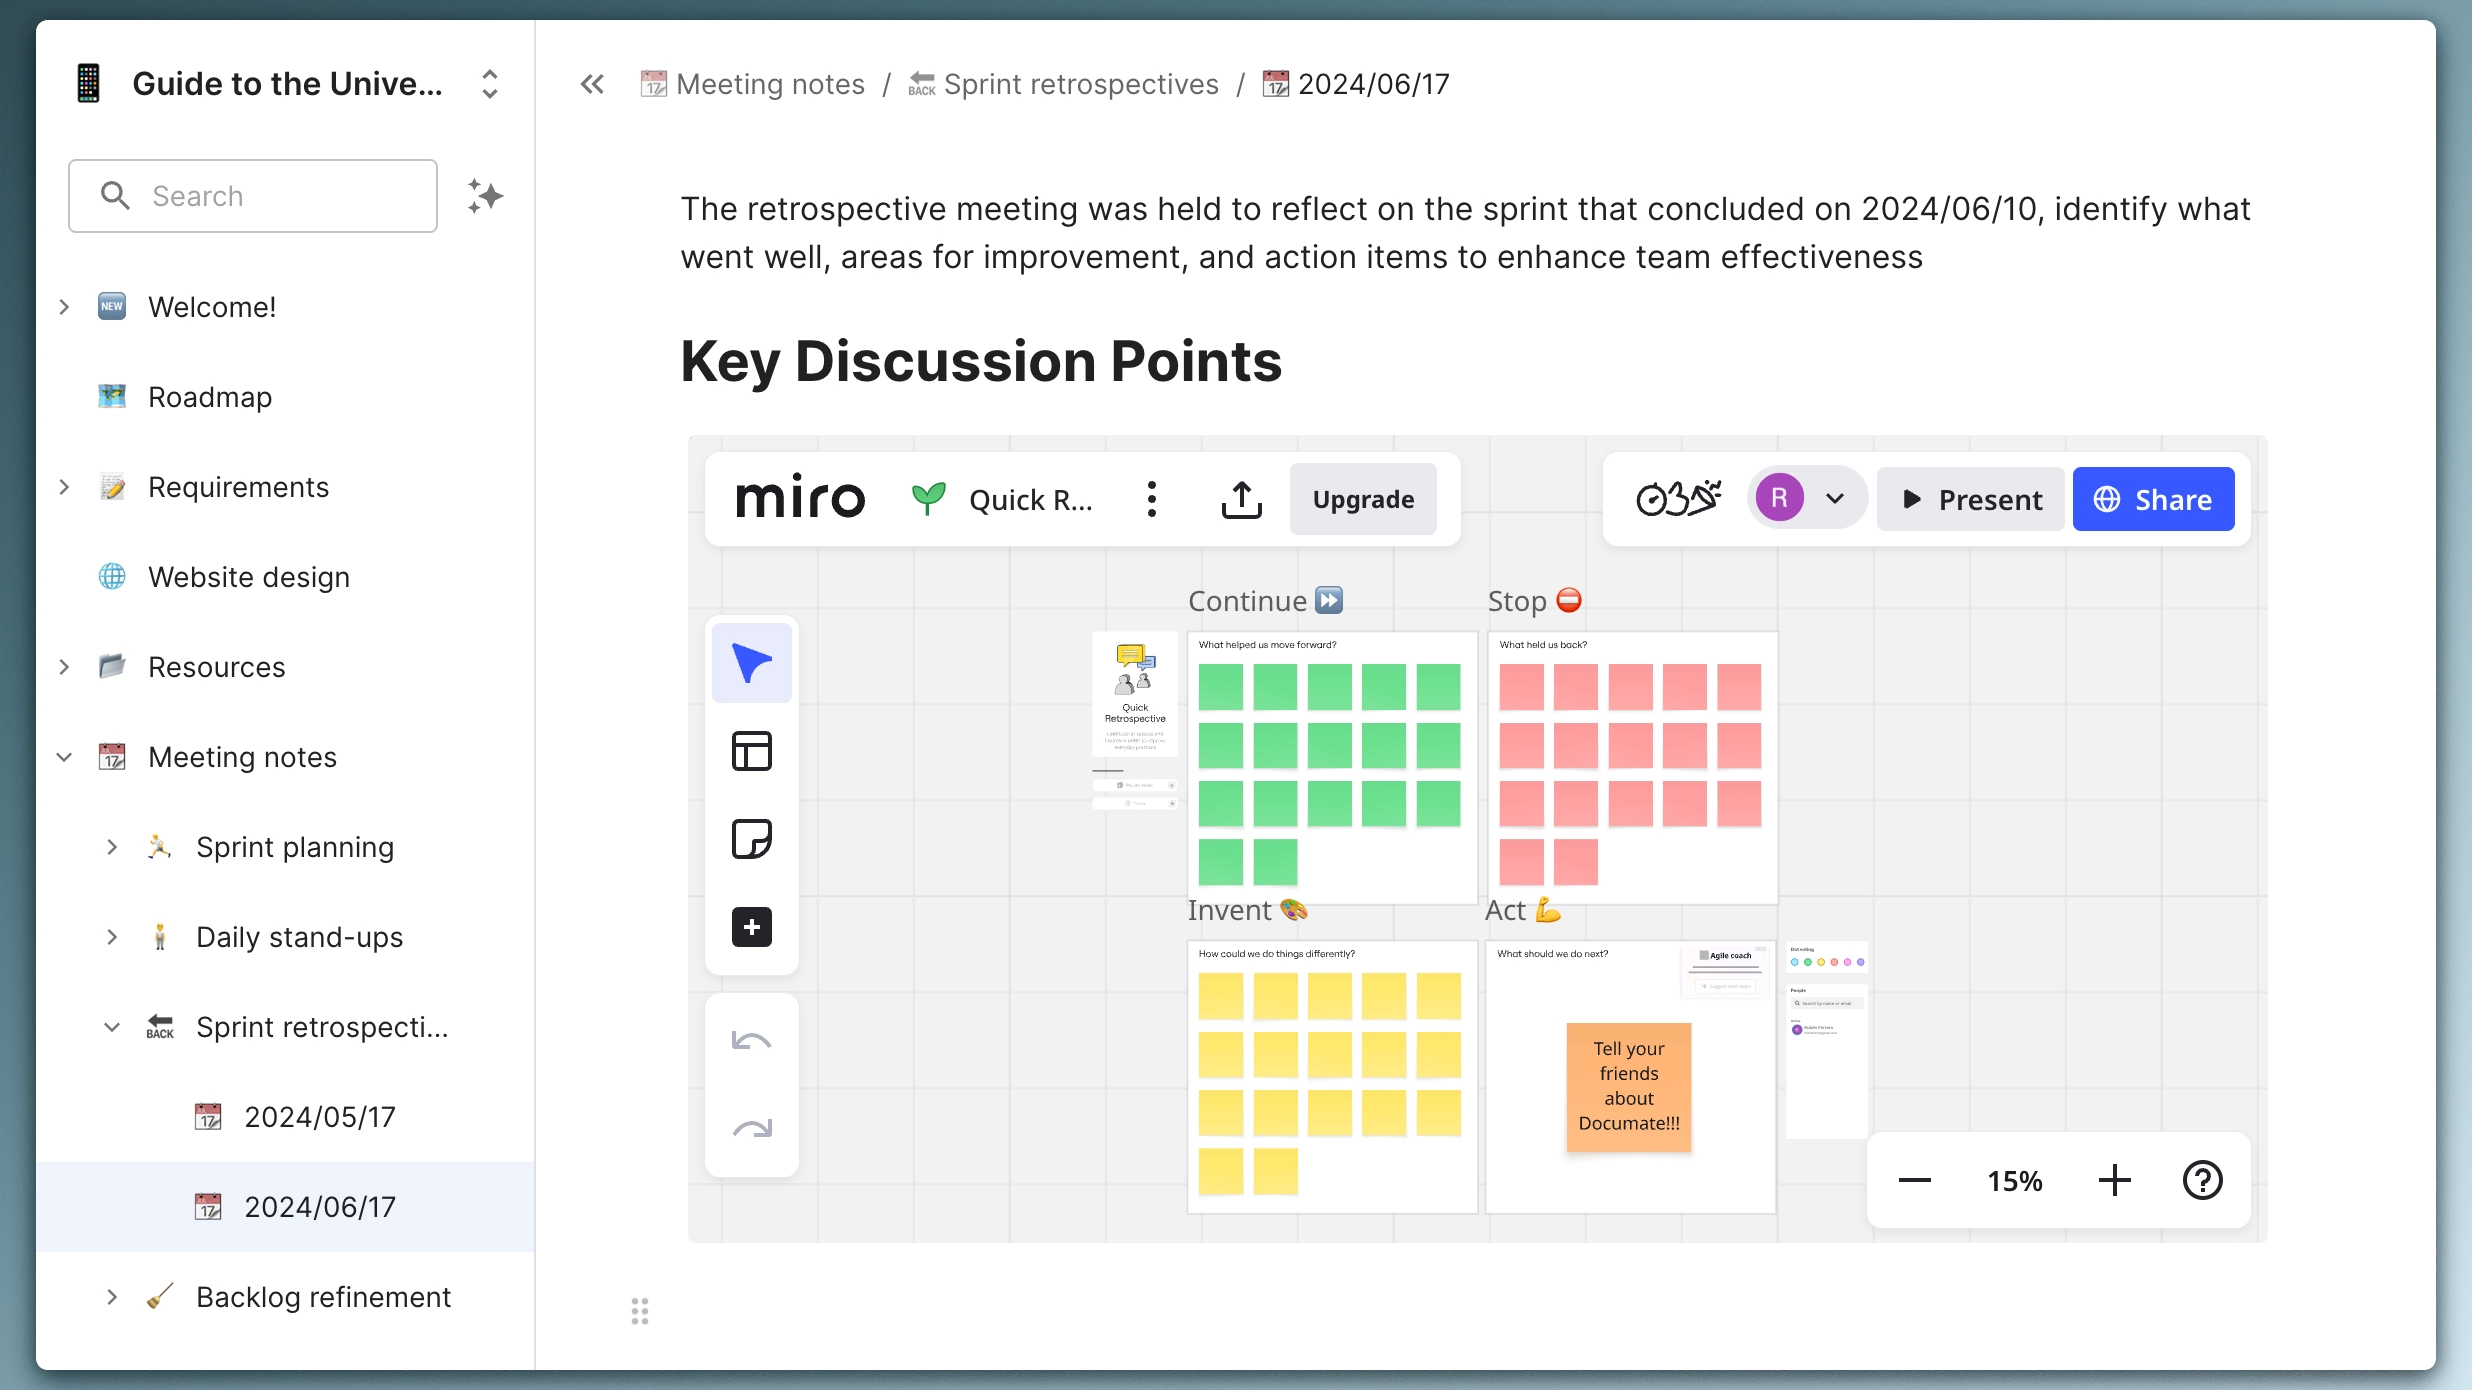
Task: Zoom in with the plus control
Action: point(2114,1180)
